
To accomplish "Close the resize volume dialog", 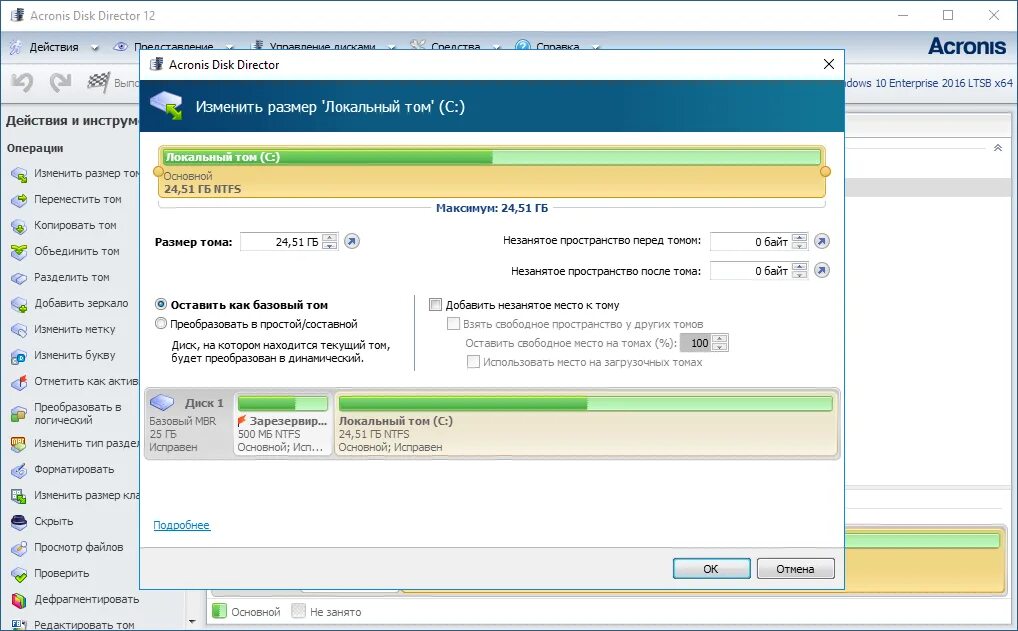I will point(828,64).
